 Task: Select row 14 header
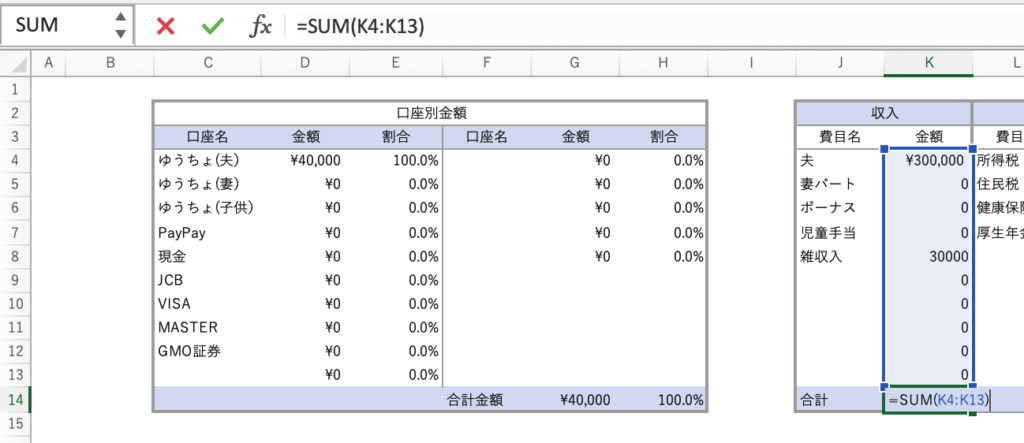point(15,400)
